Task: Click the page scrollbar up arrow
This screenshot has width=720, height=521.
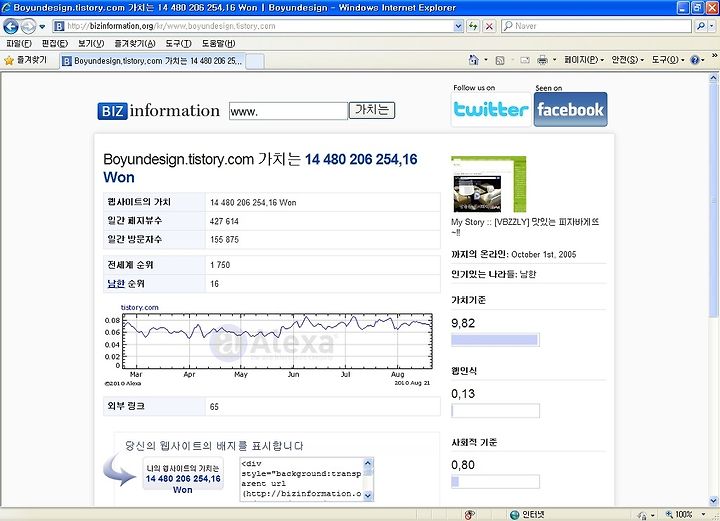Action: point(713,78)
